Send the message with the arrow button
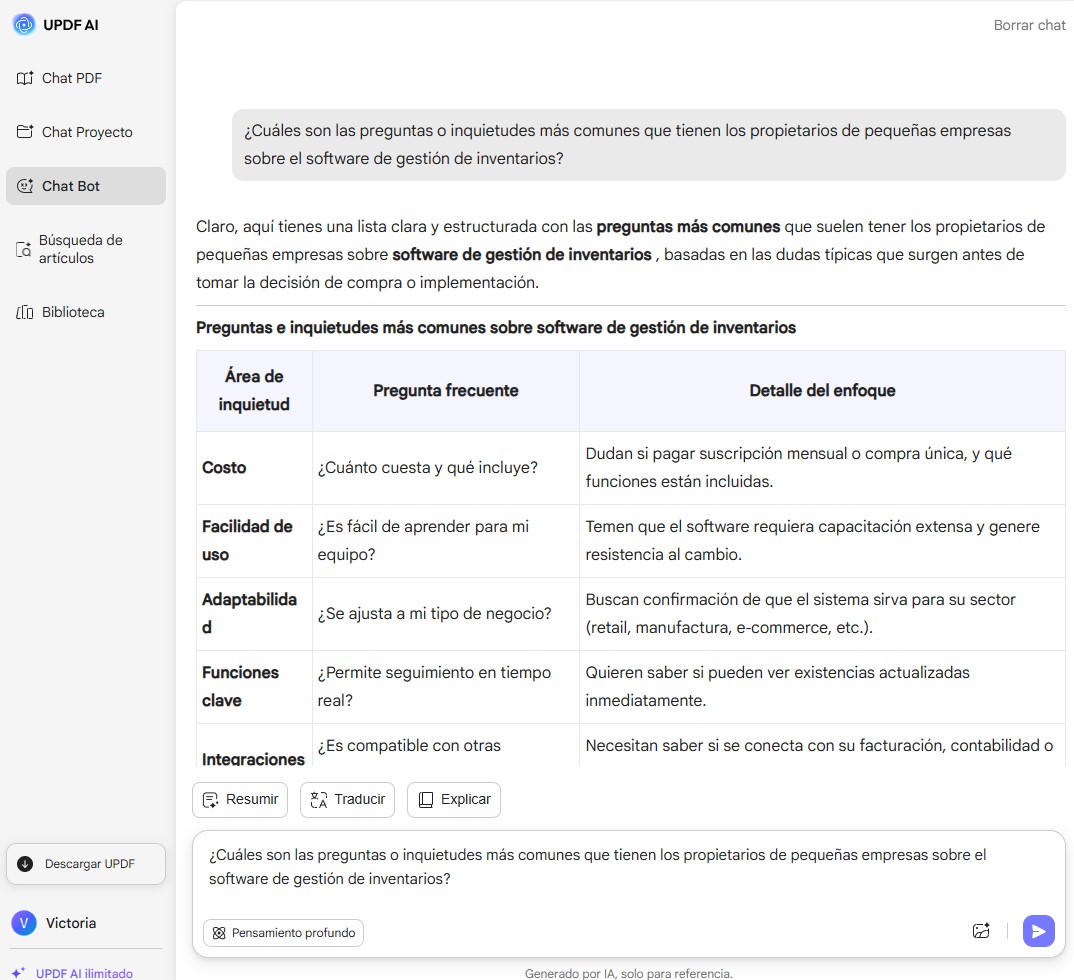This screenshot has width=1074, height=980. pos(1038,931)
